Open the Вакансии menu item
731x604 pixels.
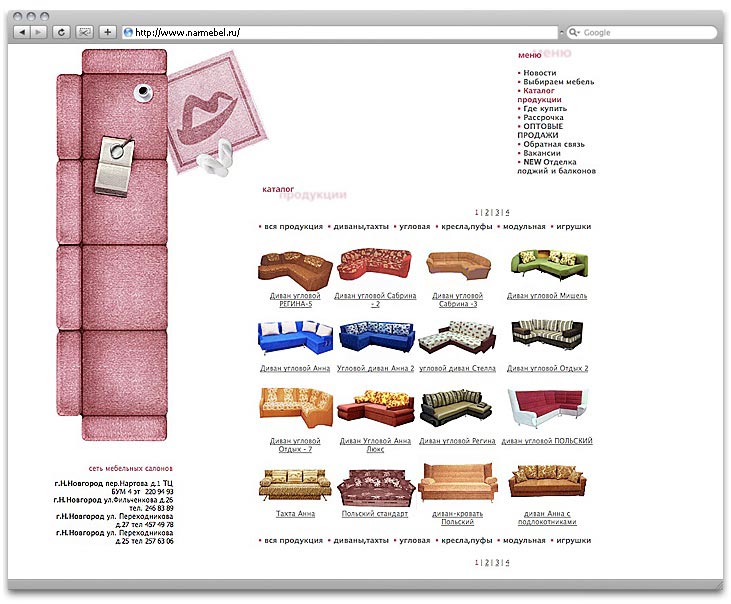click(x=542, y=153)
